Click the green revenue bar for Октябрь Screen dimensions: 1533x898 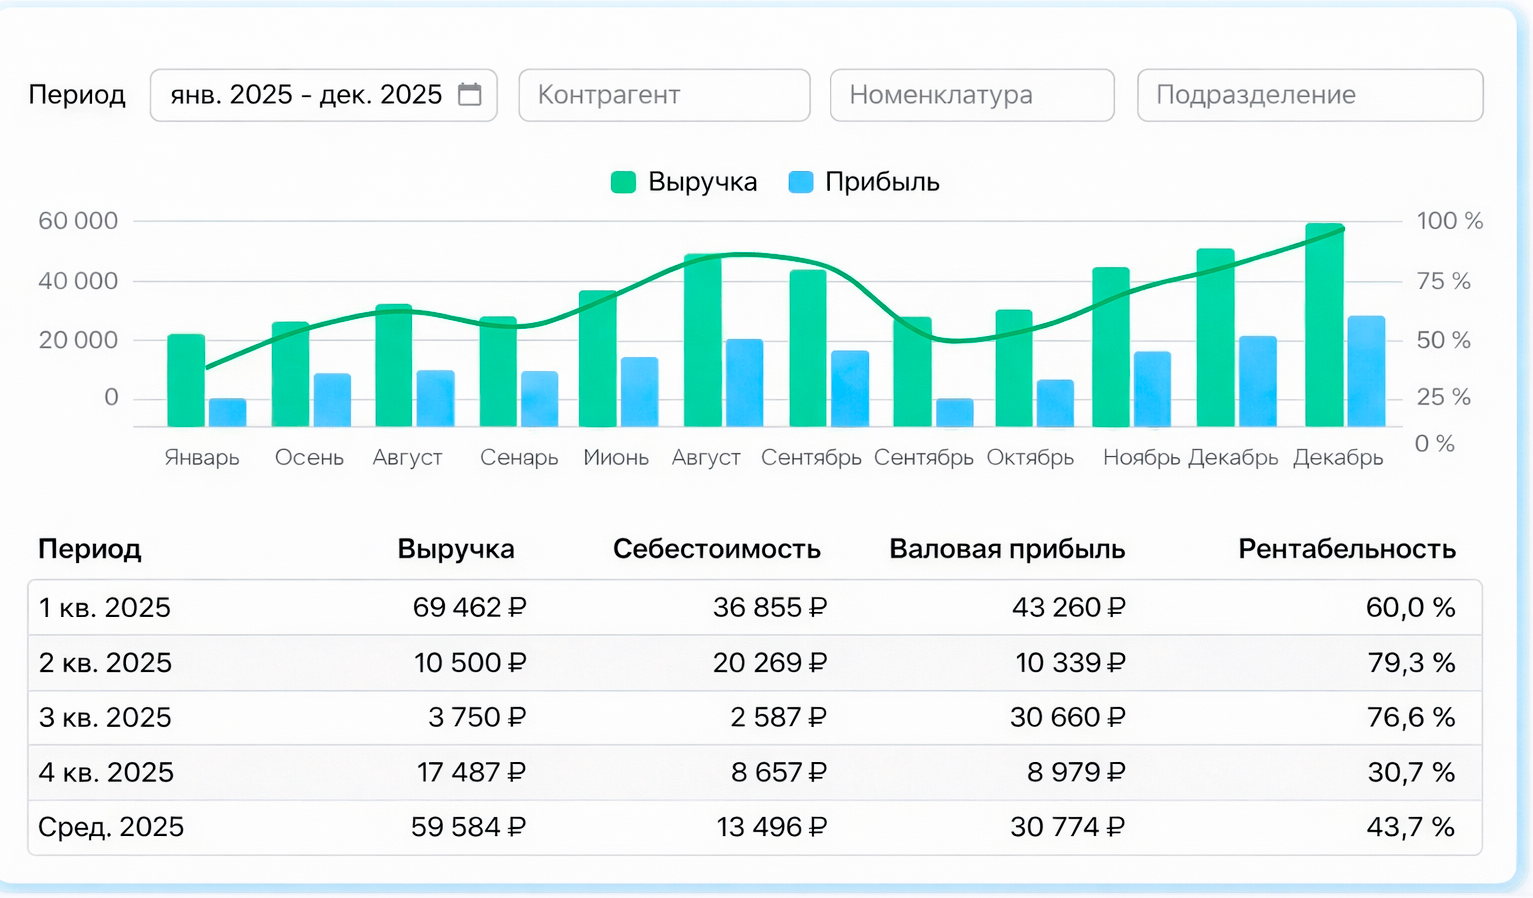tap(1014, 368)
